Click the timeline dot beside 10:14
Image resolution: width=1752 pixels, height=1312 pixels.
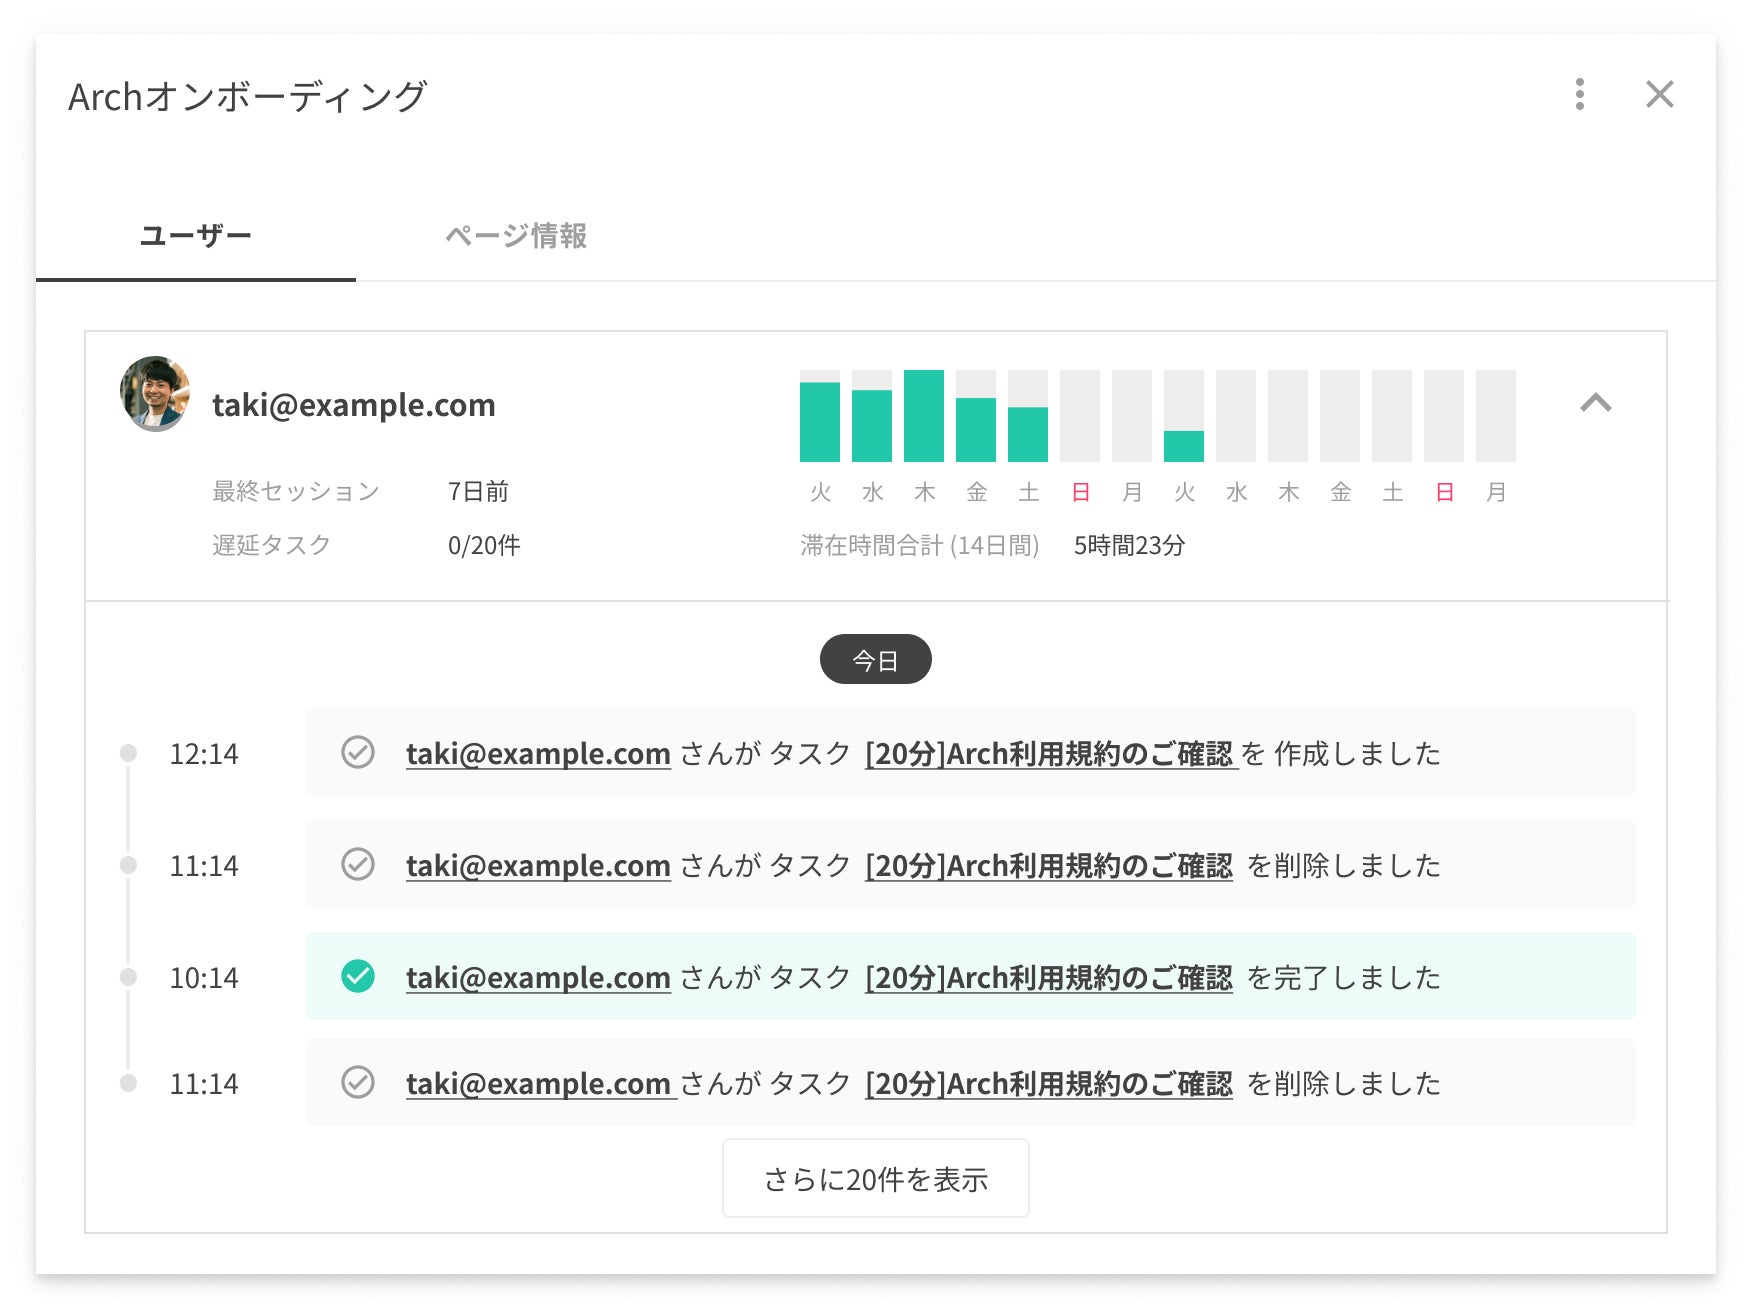(128, 977)
